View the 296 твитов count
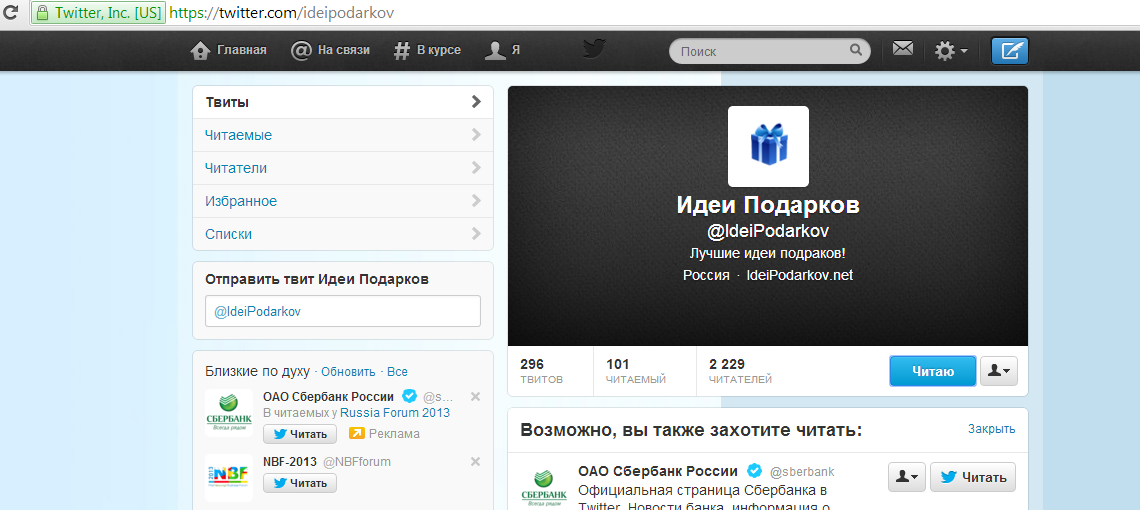The height and width of the screenshot is (510, 1140). coord(542,371)
